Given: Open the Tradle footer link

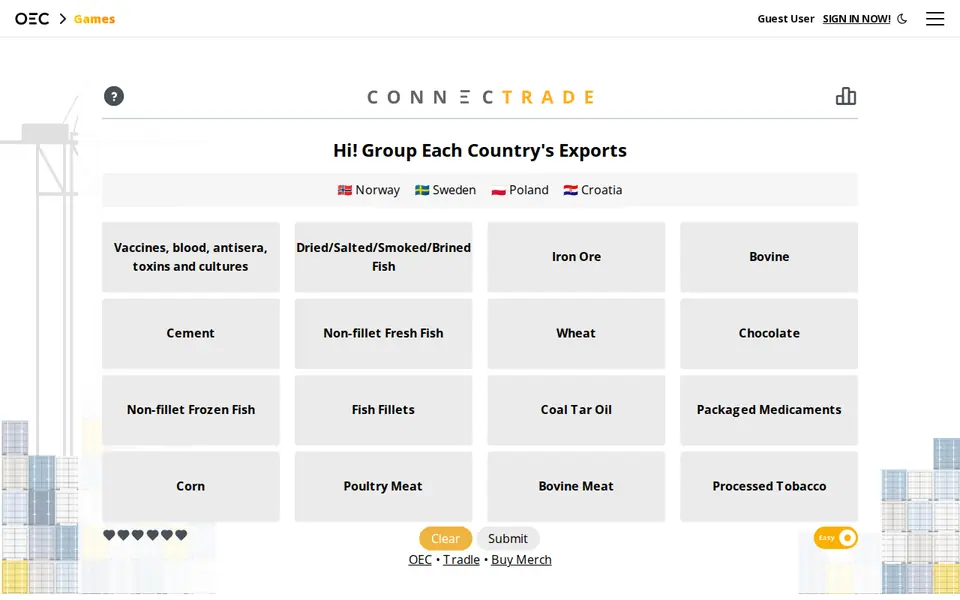Looking at the screenshot, I should coord(461,560).
